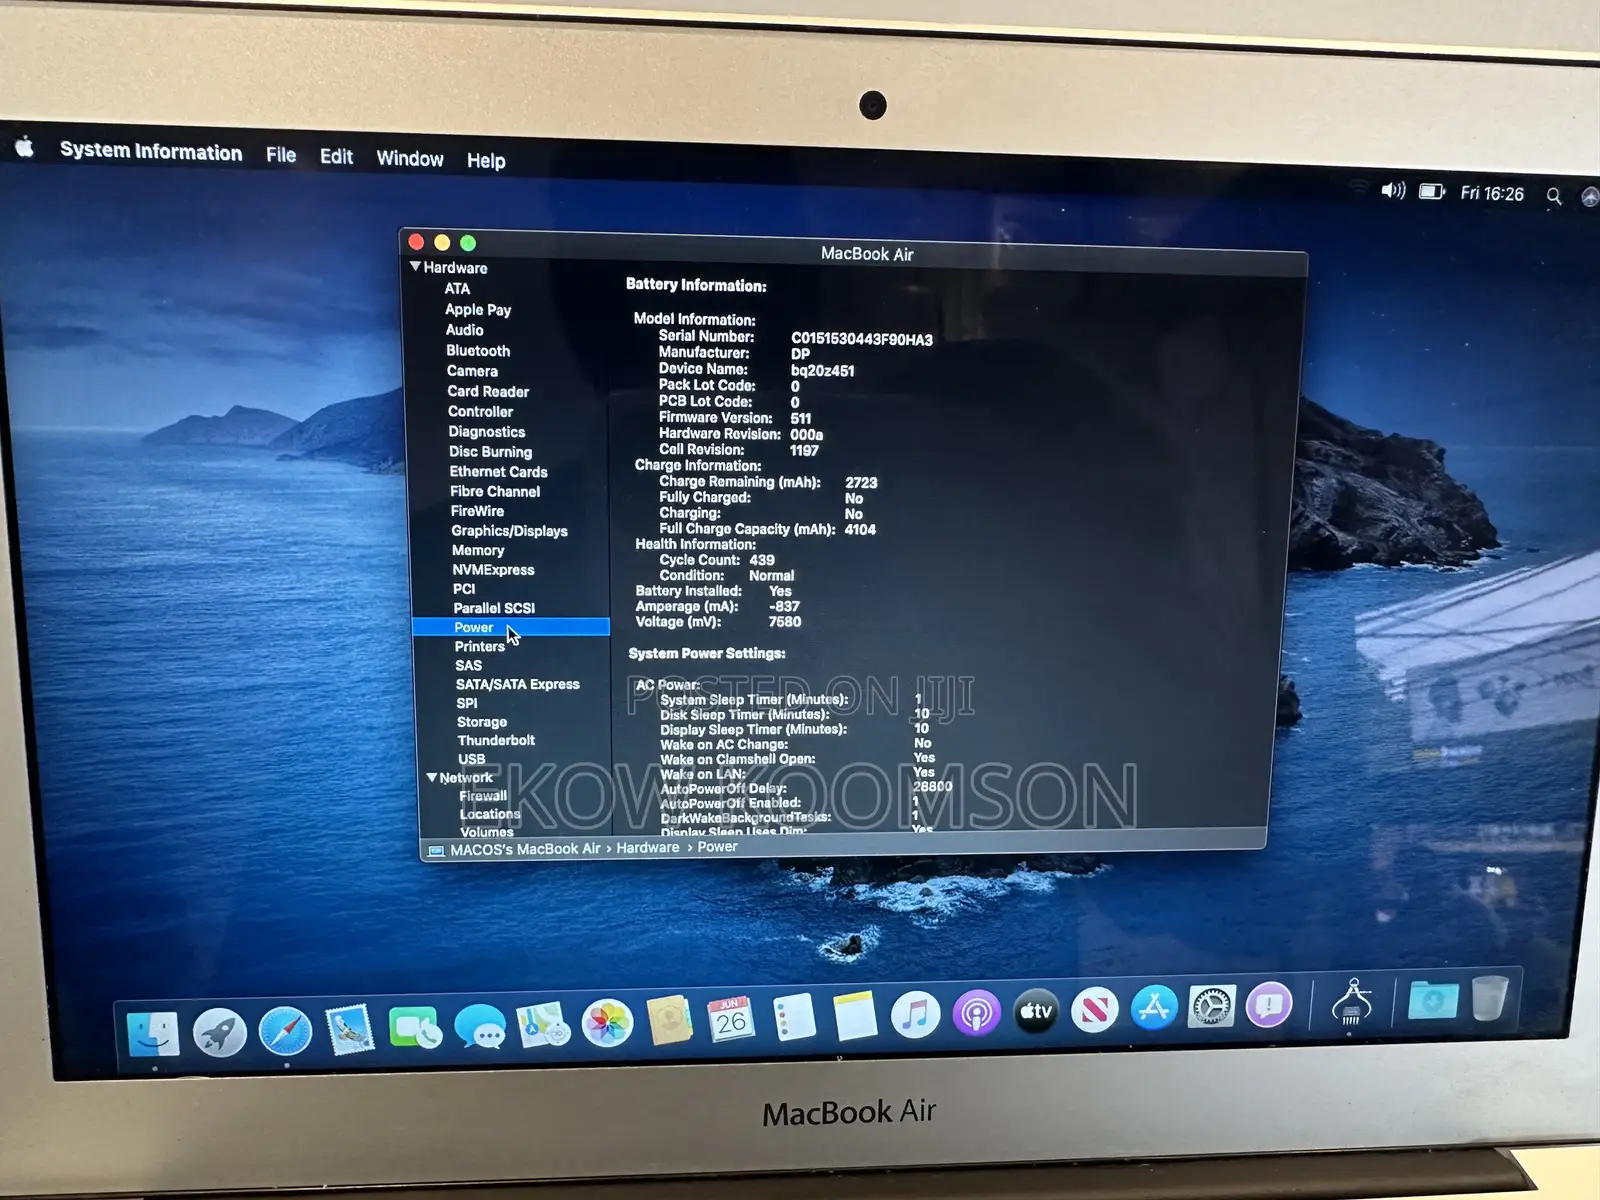Open the Window menu
This screenshot has width=1600, height=1200.
click(410, 159)
